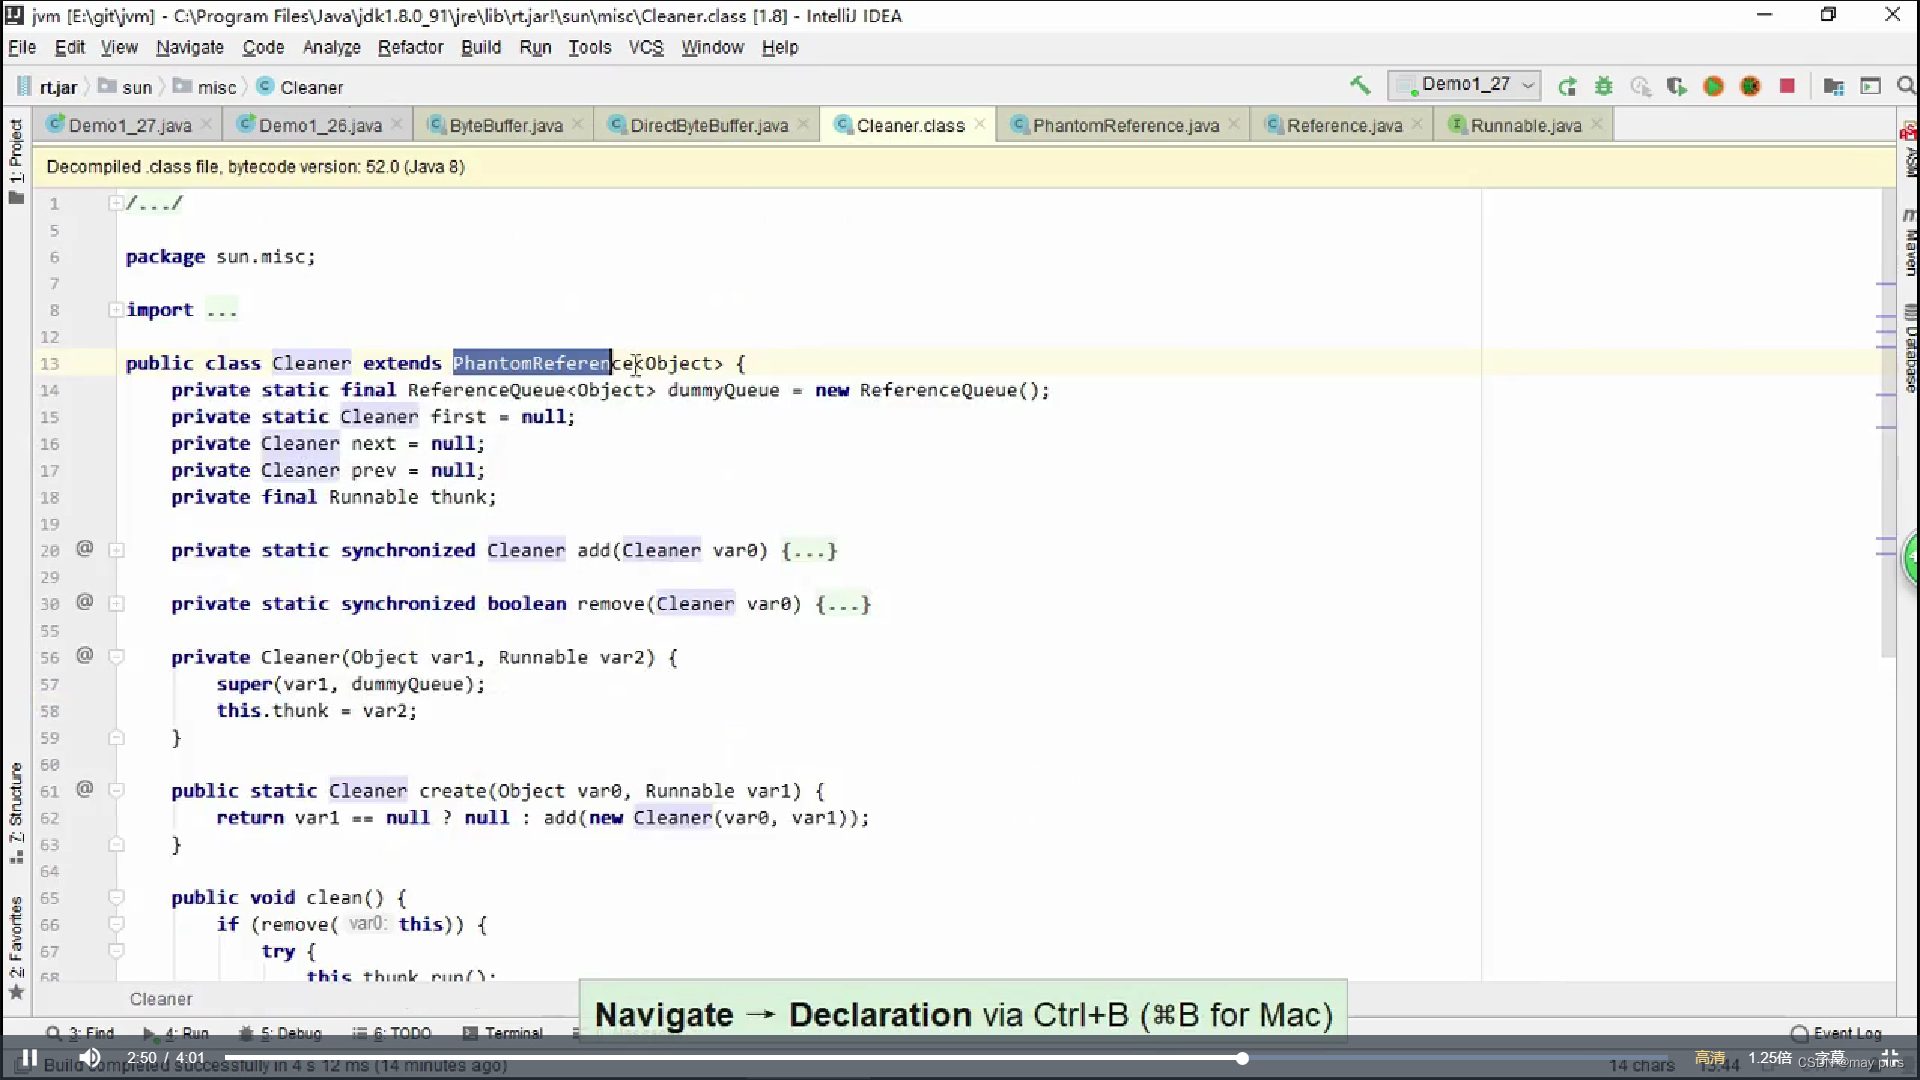
Task: Open Project Structure icon in toolbar
Action: [1834, 87]
